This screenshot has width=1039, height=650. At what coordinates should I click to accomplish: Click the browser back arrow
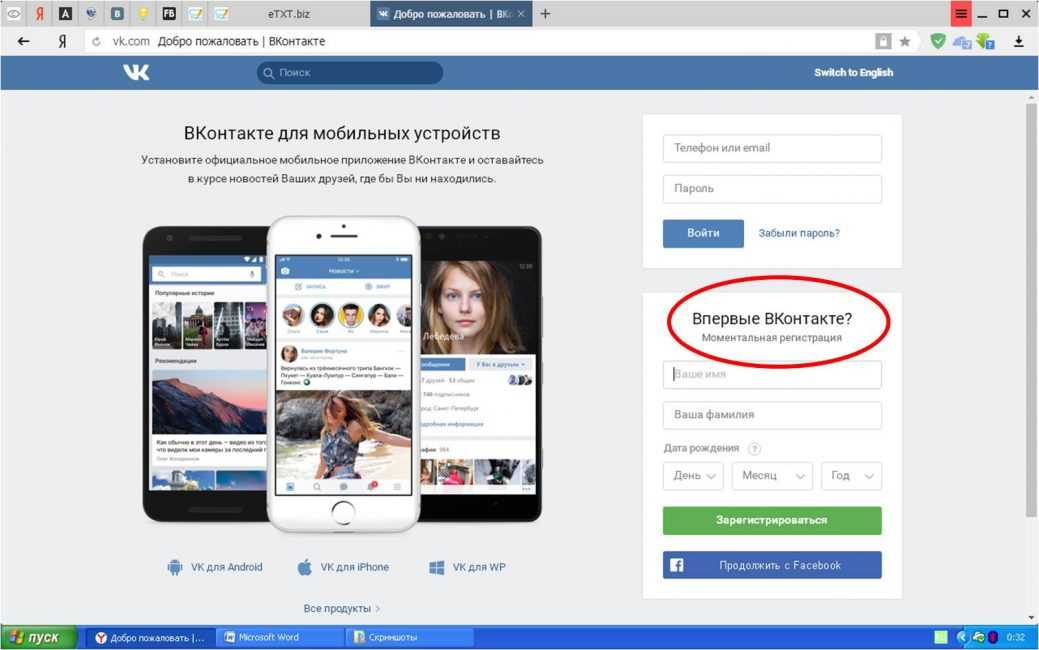(x=24, y=42)
